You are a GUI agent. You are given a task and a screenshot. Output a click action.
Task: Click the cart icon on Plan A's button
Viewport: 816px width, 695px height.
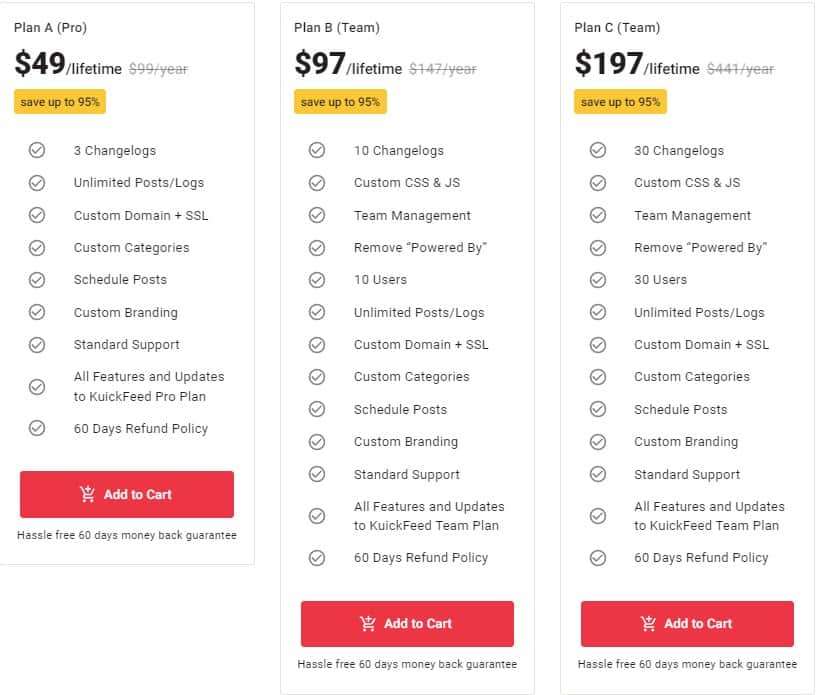click(84, 494)
